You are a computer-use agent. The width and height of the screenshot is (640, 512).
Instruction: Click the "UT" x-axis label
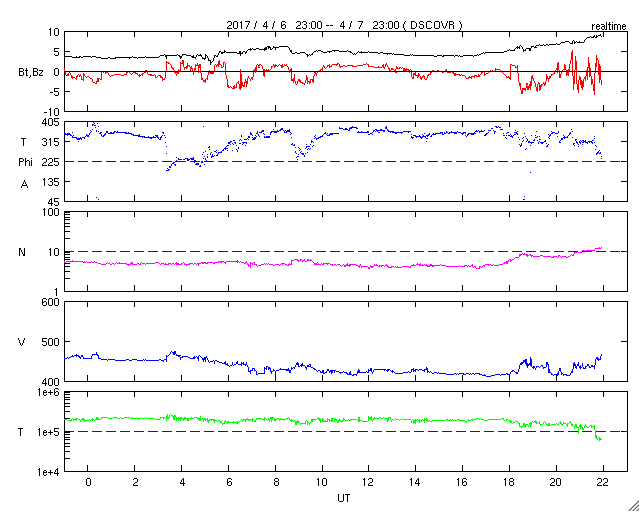click(x=343, y=498)
